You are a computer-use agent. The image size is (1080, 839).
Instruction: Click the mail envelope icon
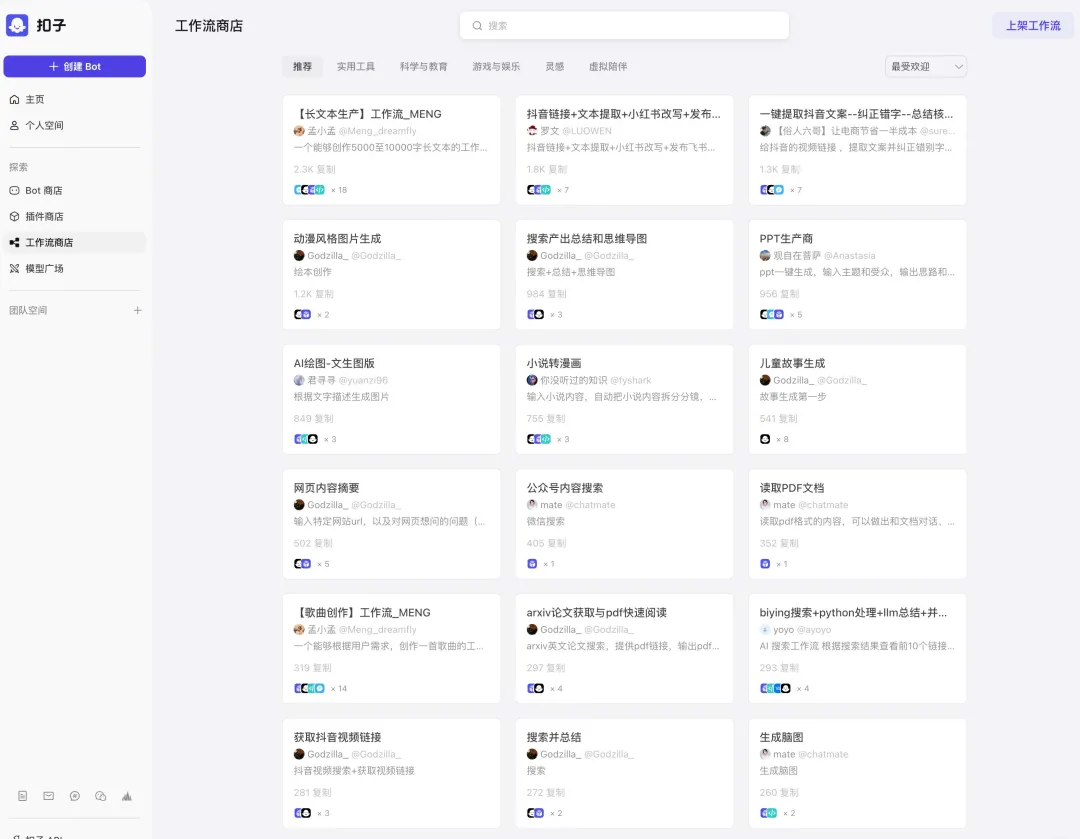[49, 796]
